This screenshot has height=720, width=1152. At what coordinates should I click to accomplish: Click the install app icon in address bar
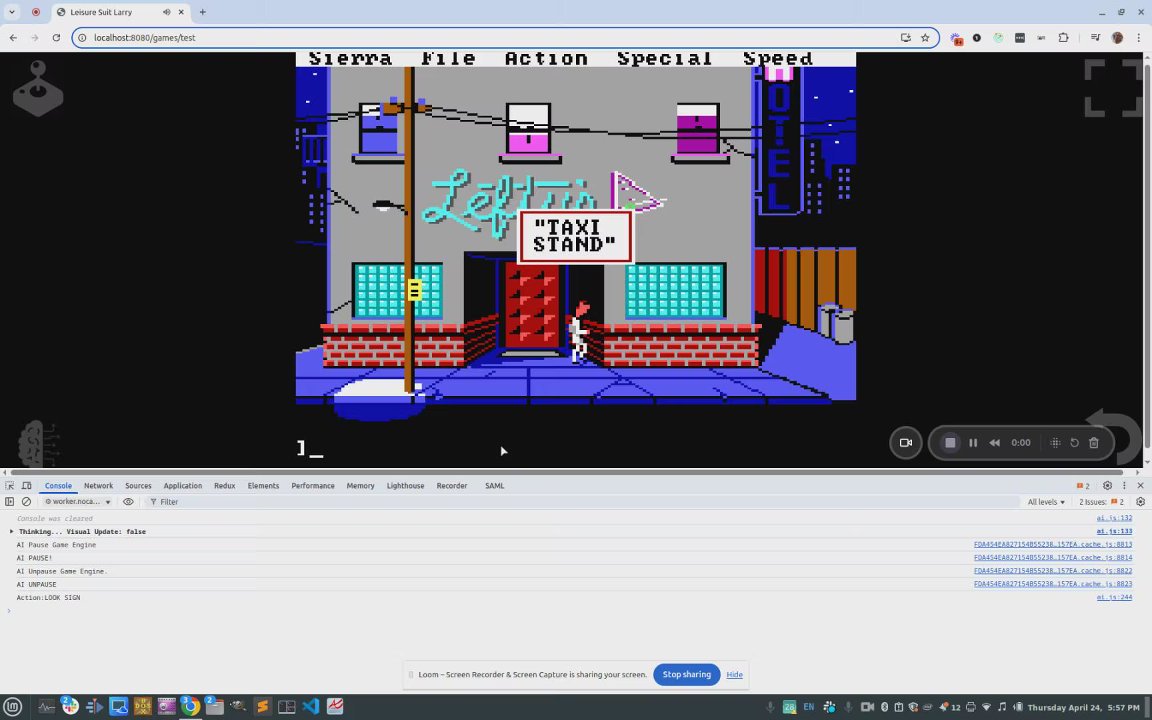click(905, 37)
